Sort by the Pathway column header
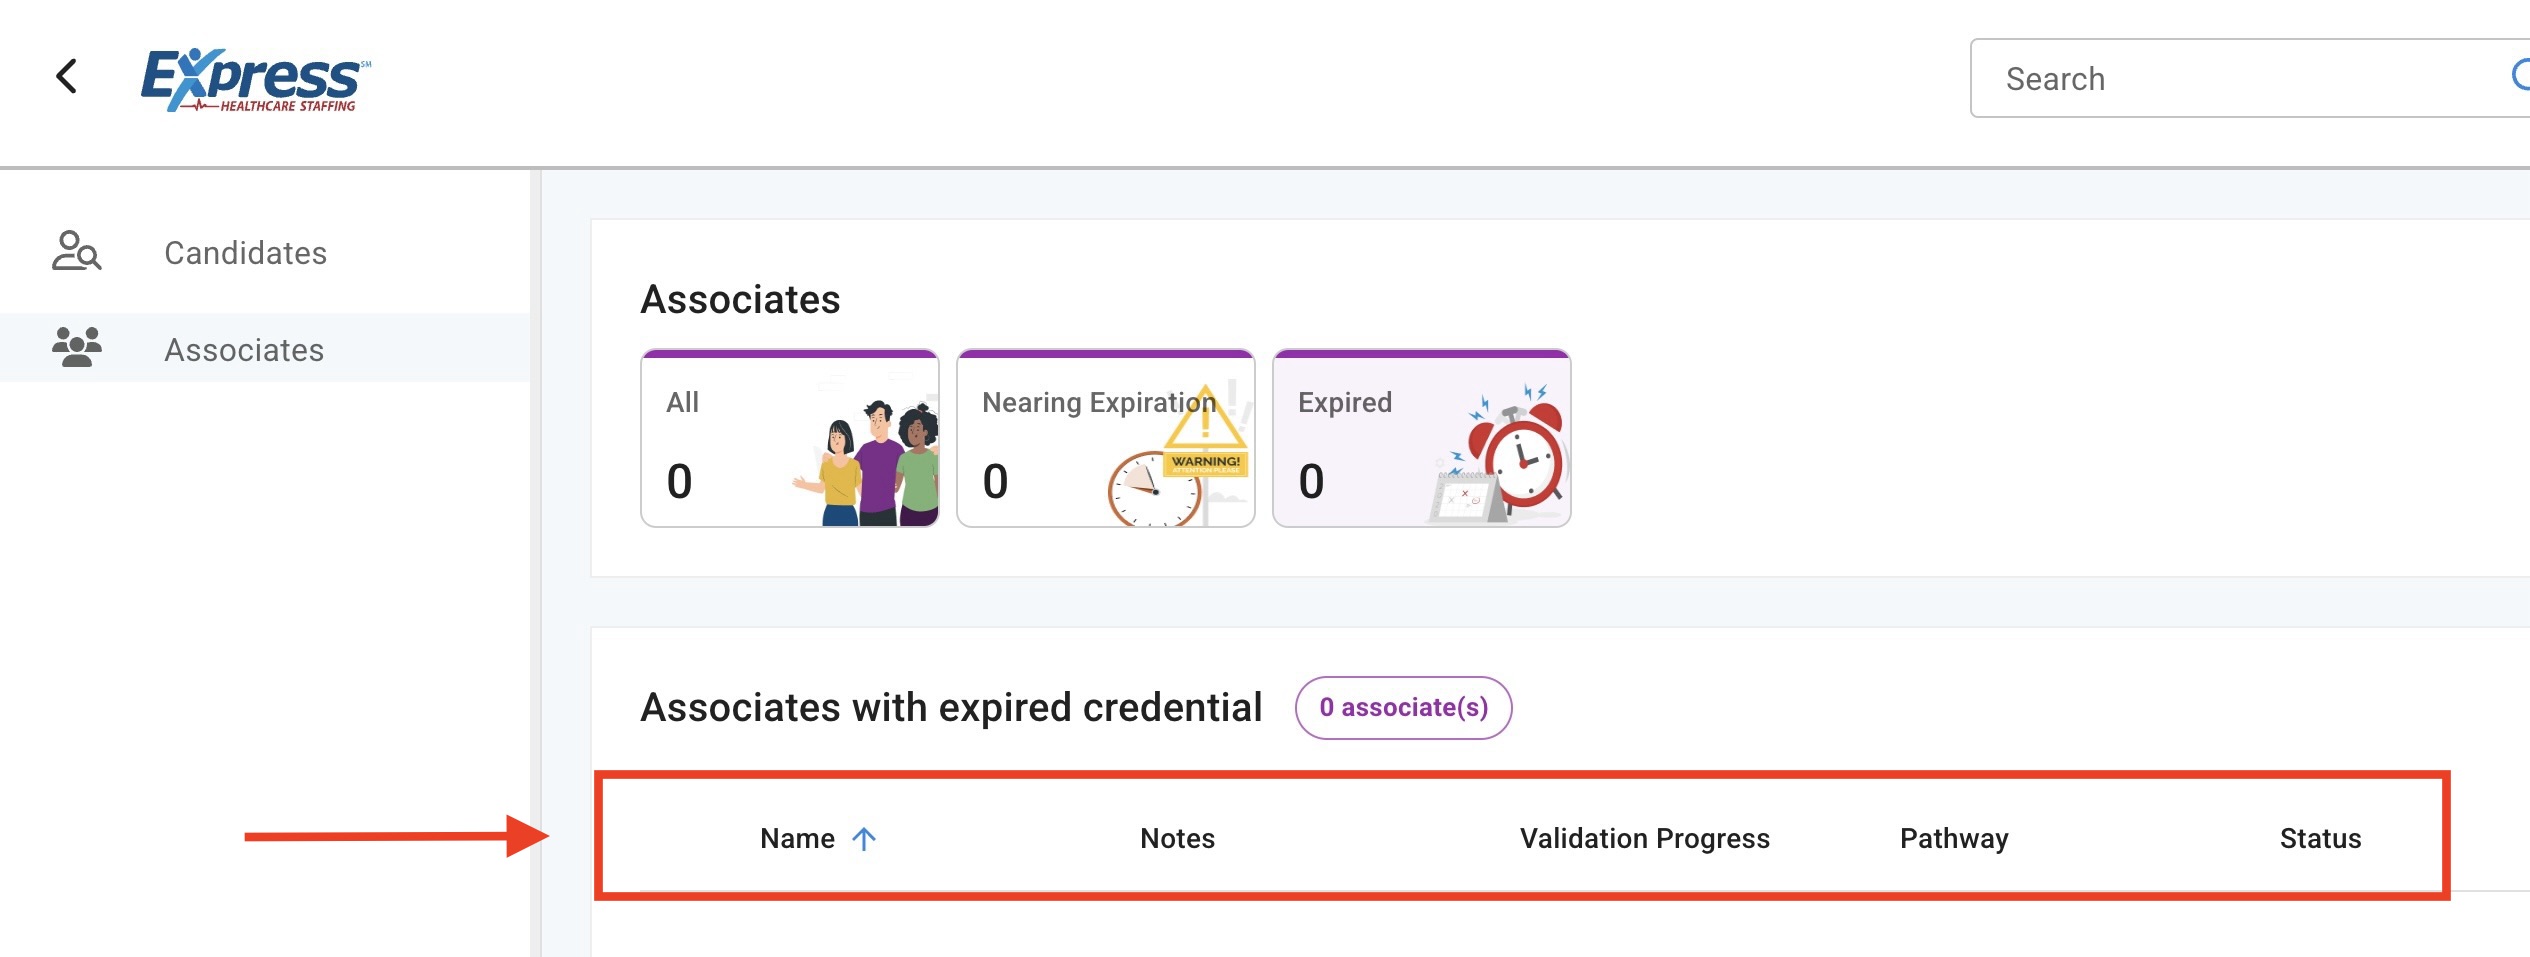This screenshot has height=957, width=2530. (x=1954, y=838)
